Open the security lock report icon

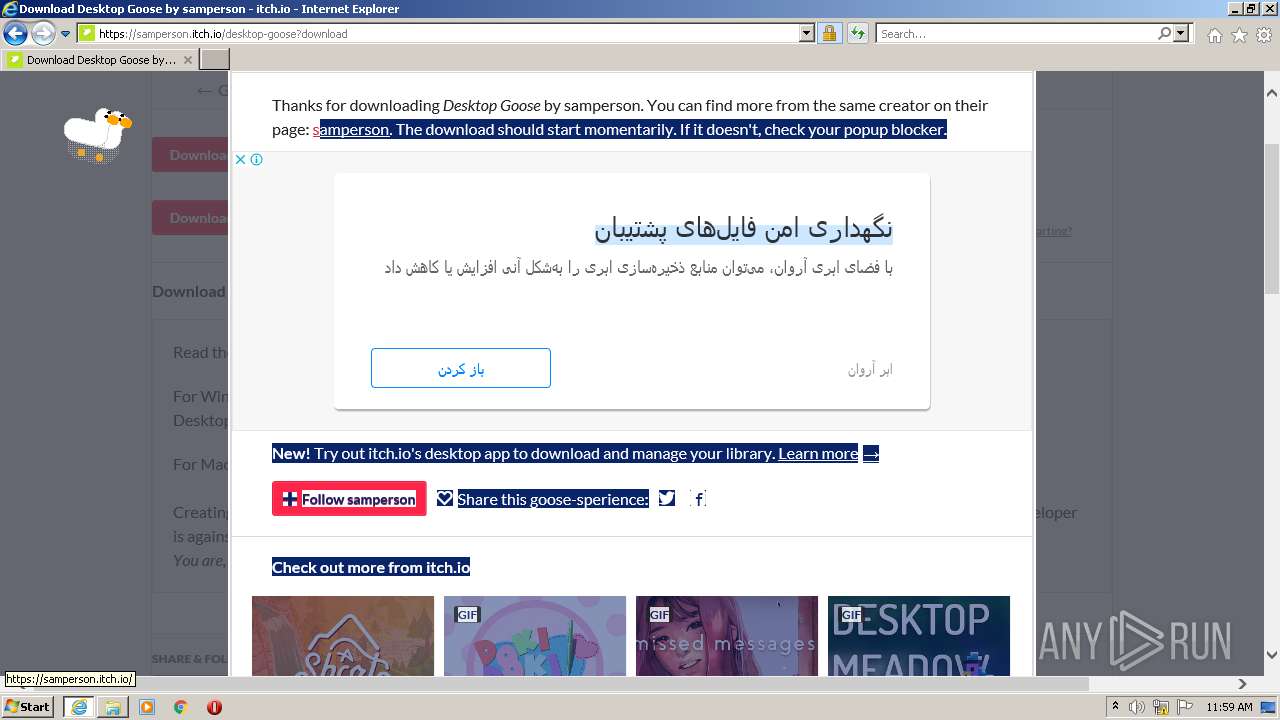click(x=829, y=33)
